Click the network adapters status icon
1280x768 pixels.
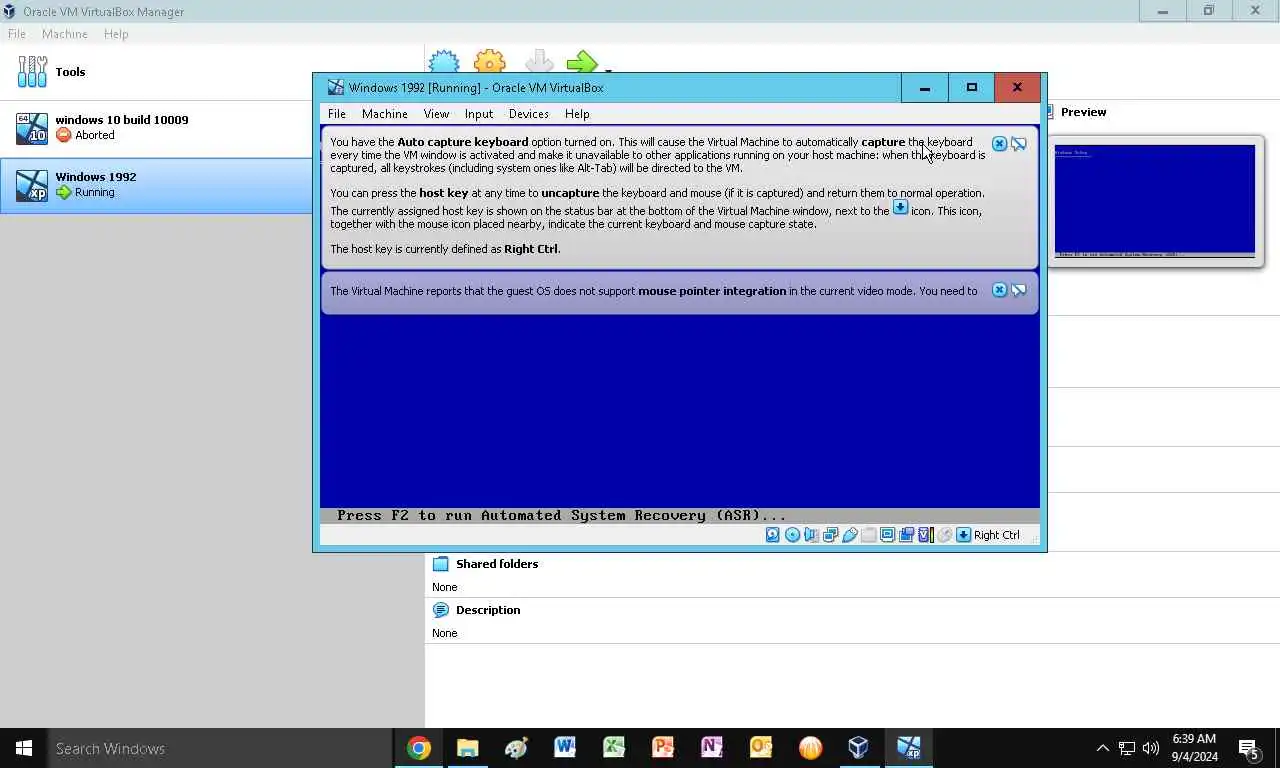[x=830, y=535]
